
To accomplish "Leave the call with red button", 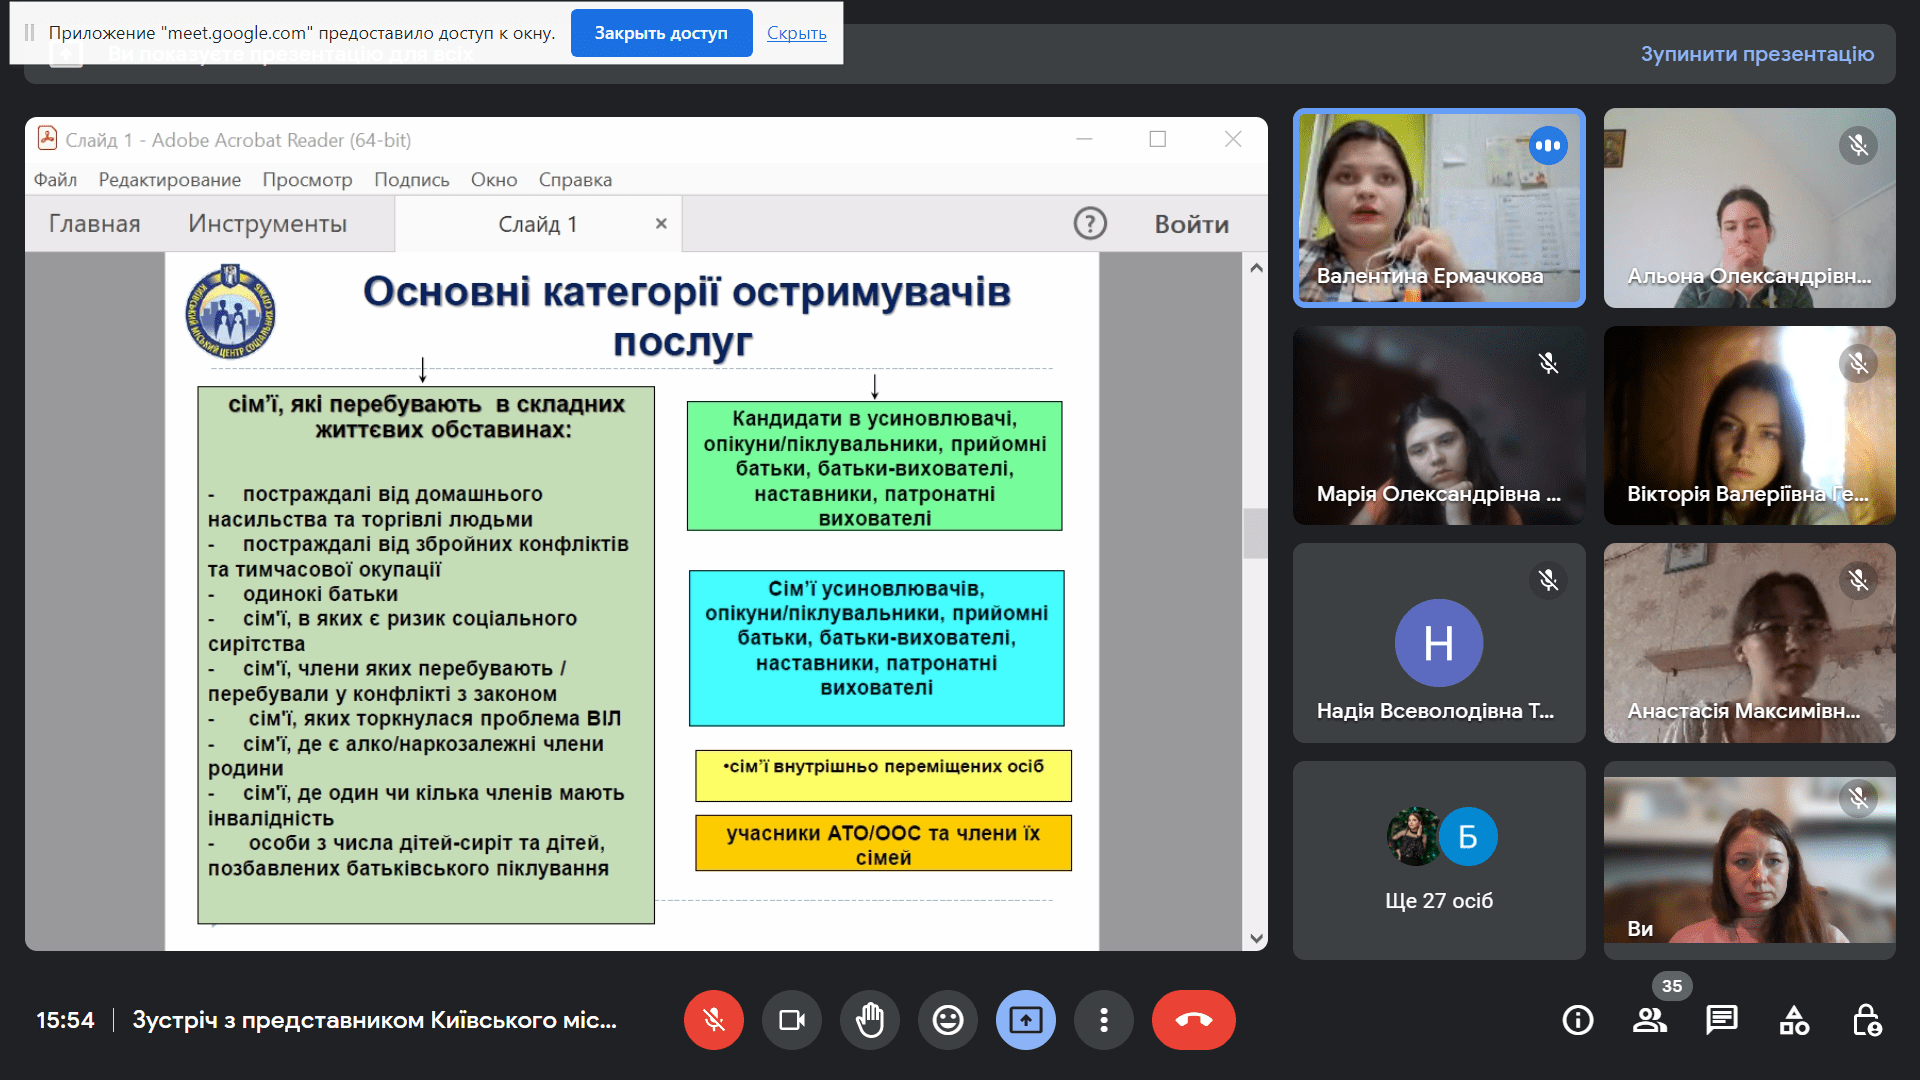I will pyautogui.click(x=1193, y=1020).
